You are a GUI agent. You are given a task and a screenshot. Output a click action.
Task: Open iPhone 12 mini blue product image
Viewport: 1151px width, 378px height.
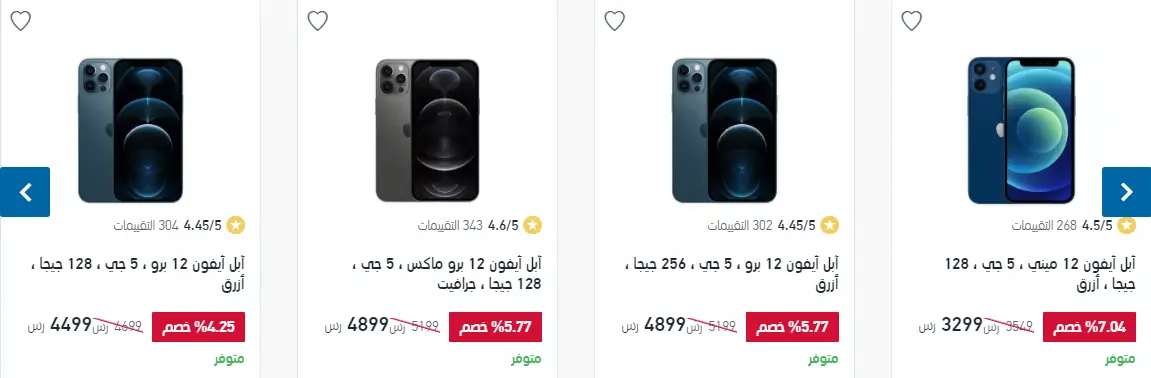1021,130
